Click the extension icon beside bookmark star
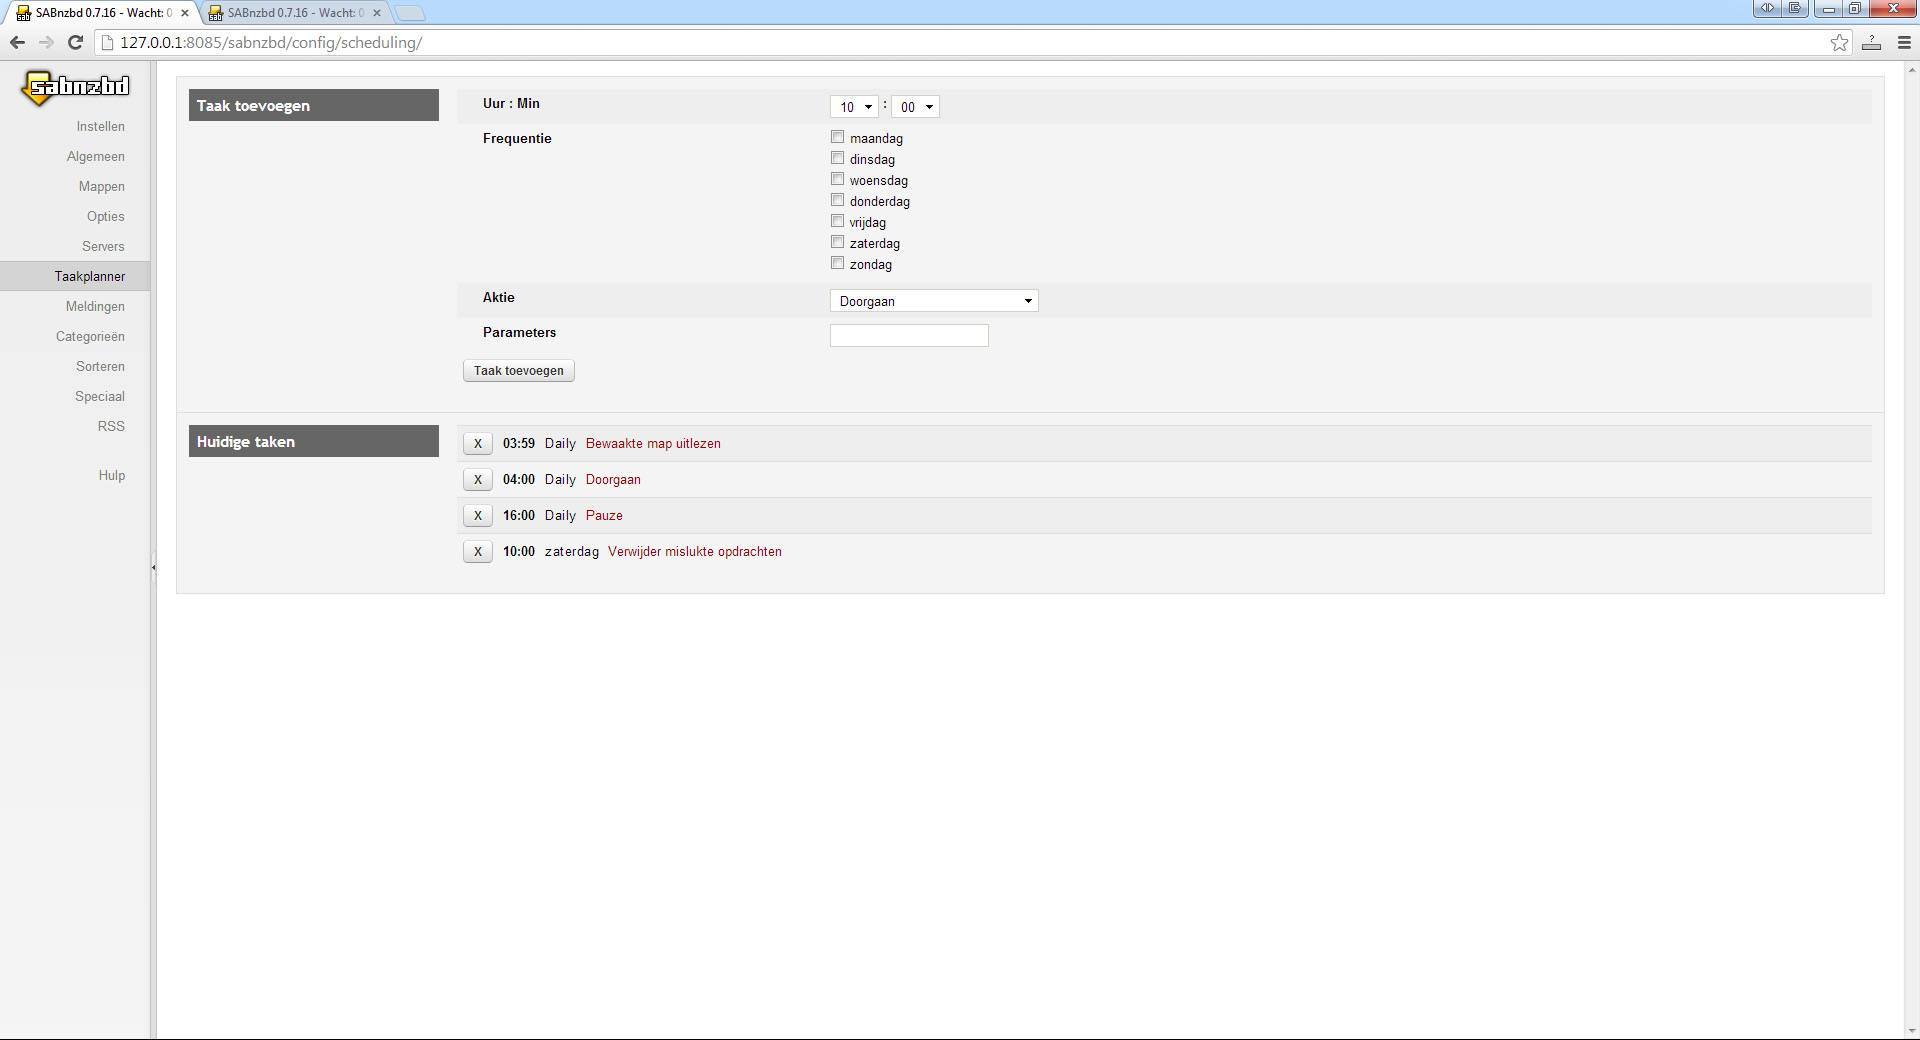The image size is (1920, 1040). pyautogui.click(x=1871, y=42)
